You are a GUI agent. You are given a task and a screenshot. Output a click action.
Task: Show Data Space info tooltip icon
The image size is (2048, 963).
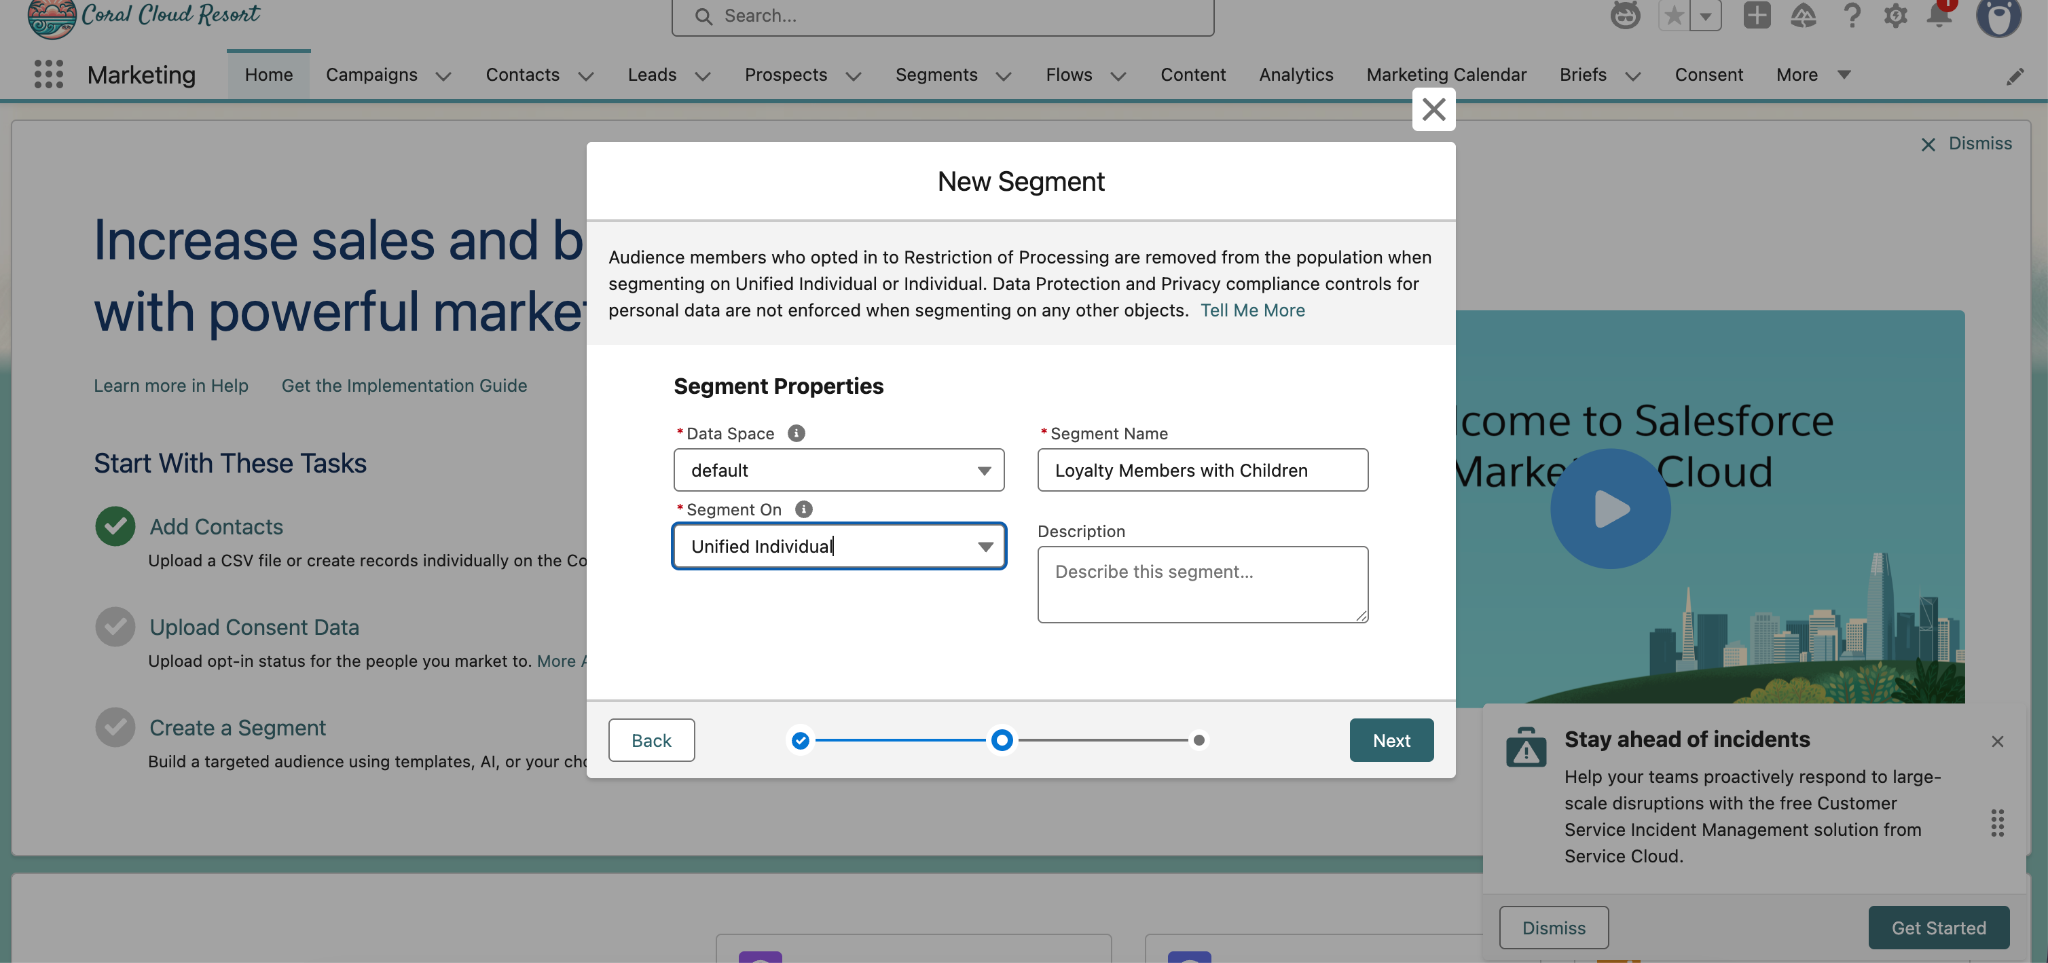click(x=797, y=433)
